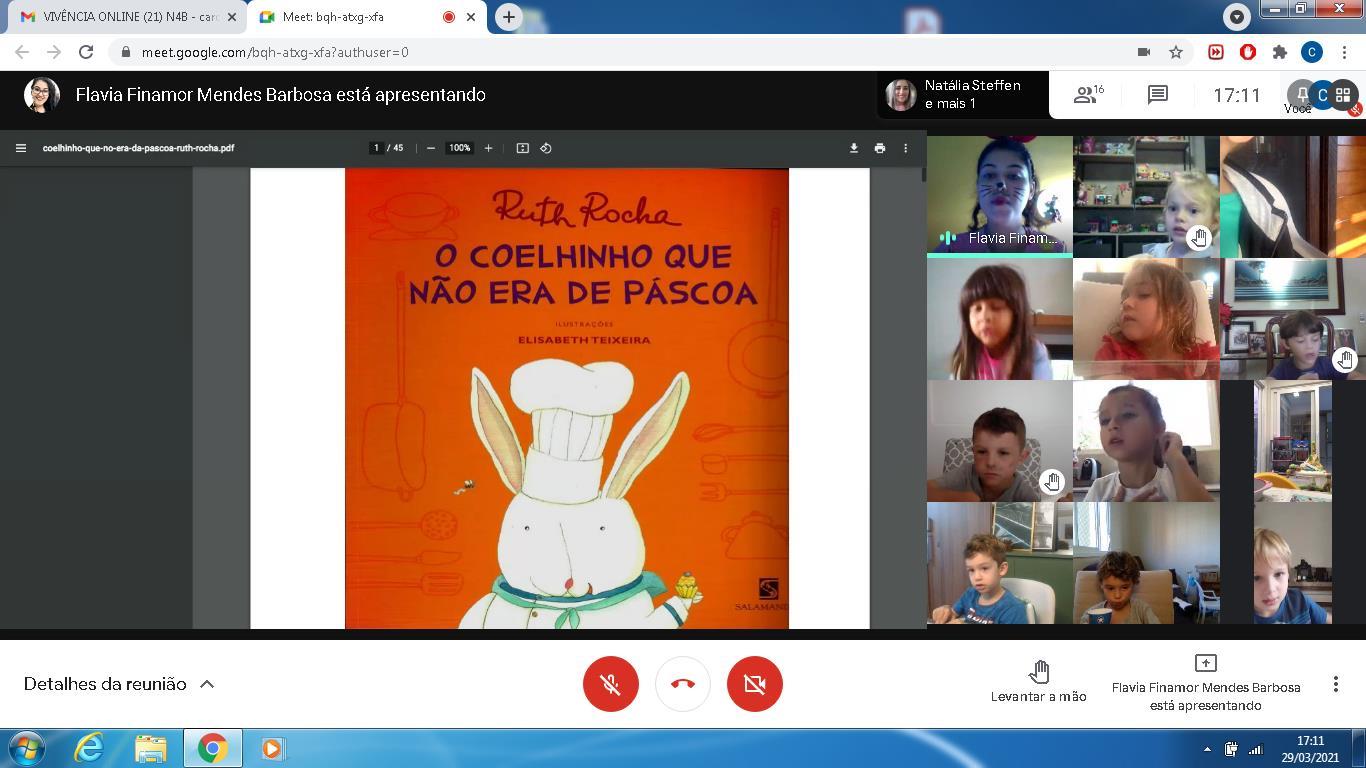
Task: Open a new Chrome tab
Action: click(509, 17)
